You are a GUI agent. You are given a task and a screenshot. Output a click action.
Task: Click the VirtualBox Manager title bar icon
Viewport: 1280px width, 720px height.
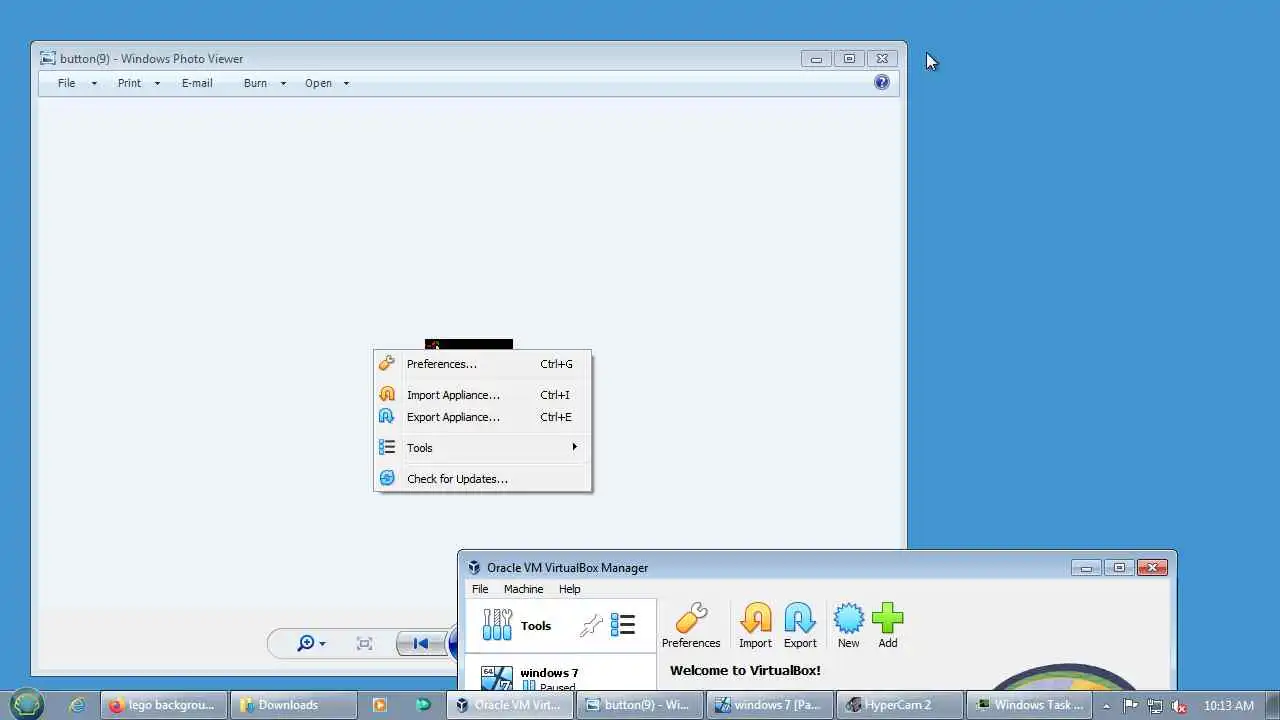tap(474, 567)
